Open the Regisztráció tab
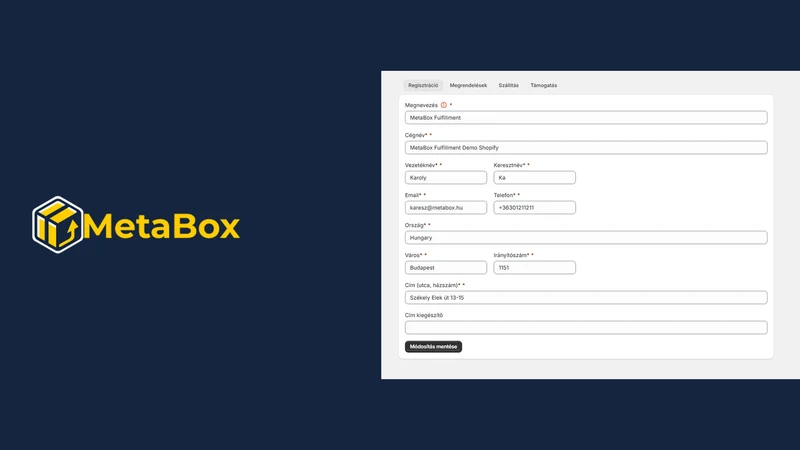 click(x=423, y=85)
